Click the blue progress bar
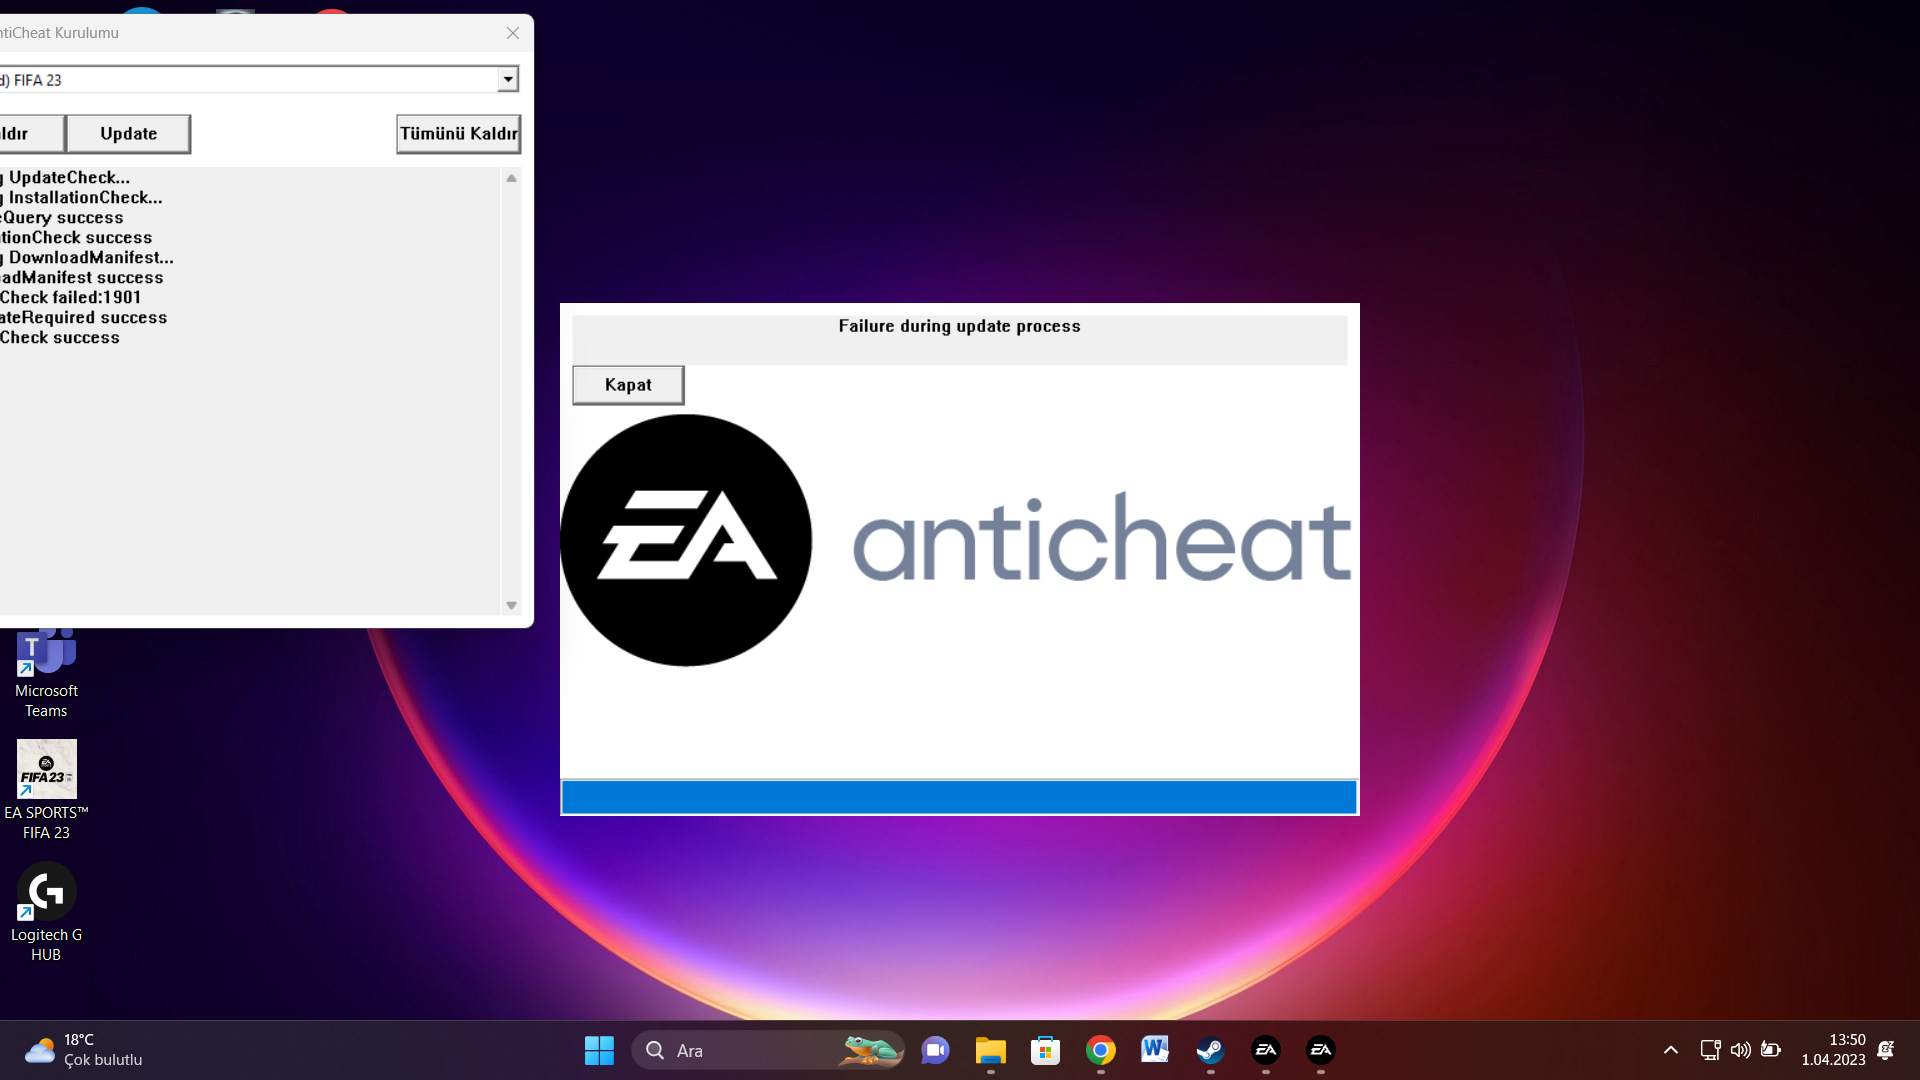Viewport: 1920px width, 1080px height. (959, 797)
